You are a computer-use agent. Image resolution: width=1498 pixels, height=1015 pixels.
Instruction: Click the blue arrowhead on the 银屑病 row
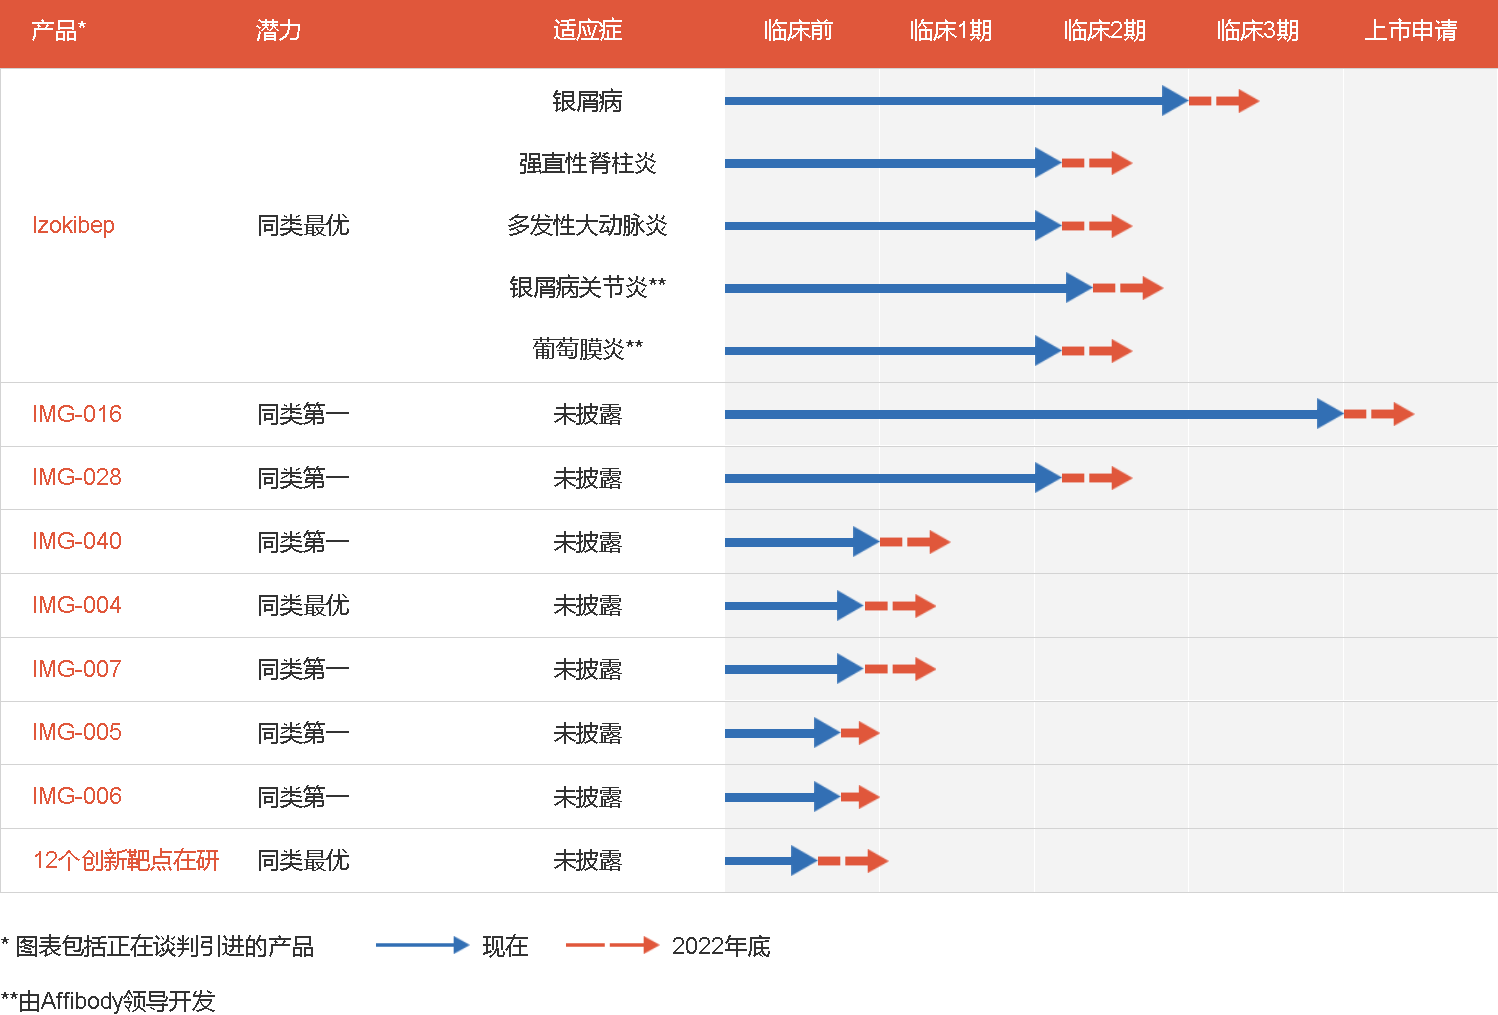[x=1175, y=100]
